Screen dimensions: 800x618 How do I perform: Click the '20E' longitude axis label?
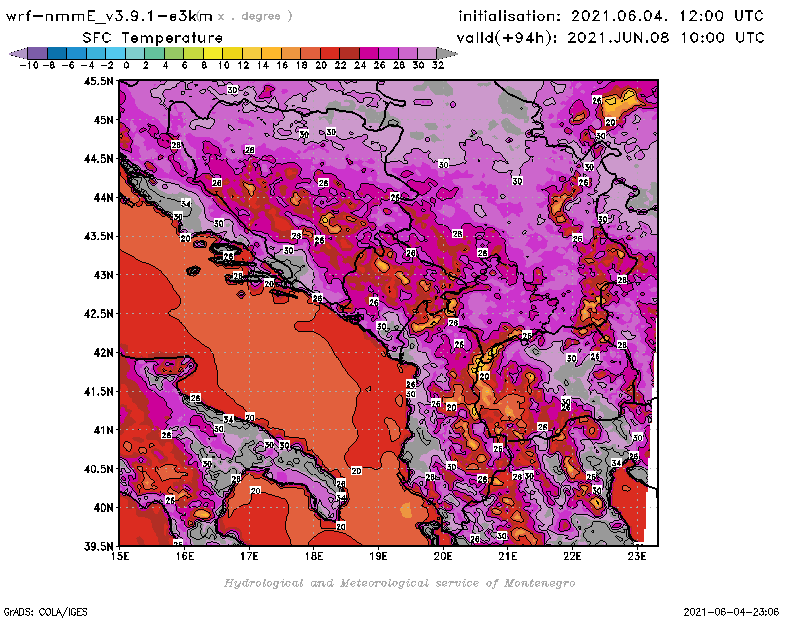(443, 556)
